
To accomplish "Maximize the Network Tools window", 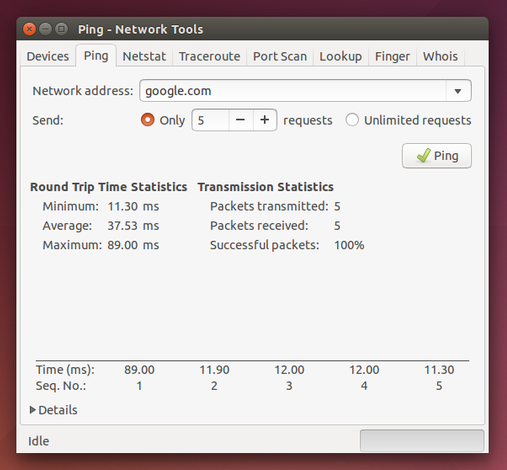I will (x=61, y=29).
